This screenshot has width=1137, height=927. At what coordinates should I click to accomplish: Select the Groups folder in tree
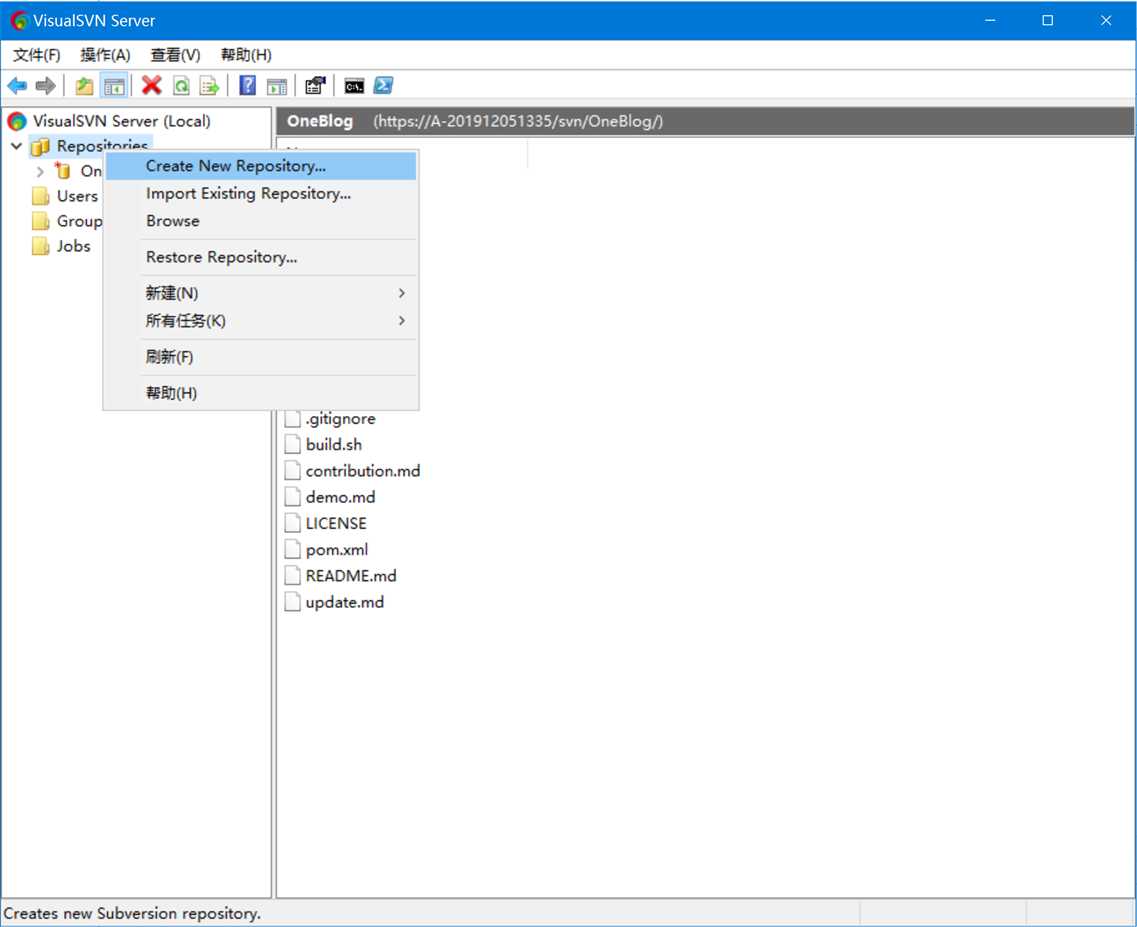[x=79, y=221]
